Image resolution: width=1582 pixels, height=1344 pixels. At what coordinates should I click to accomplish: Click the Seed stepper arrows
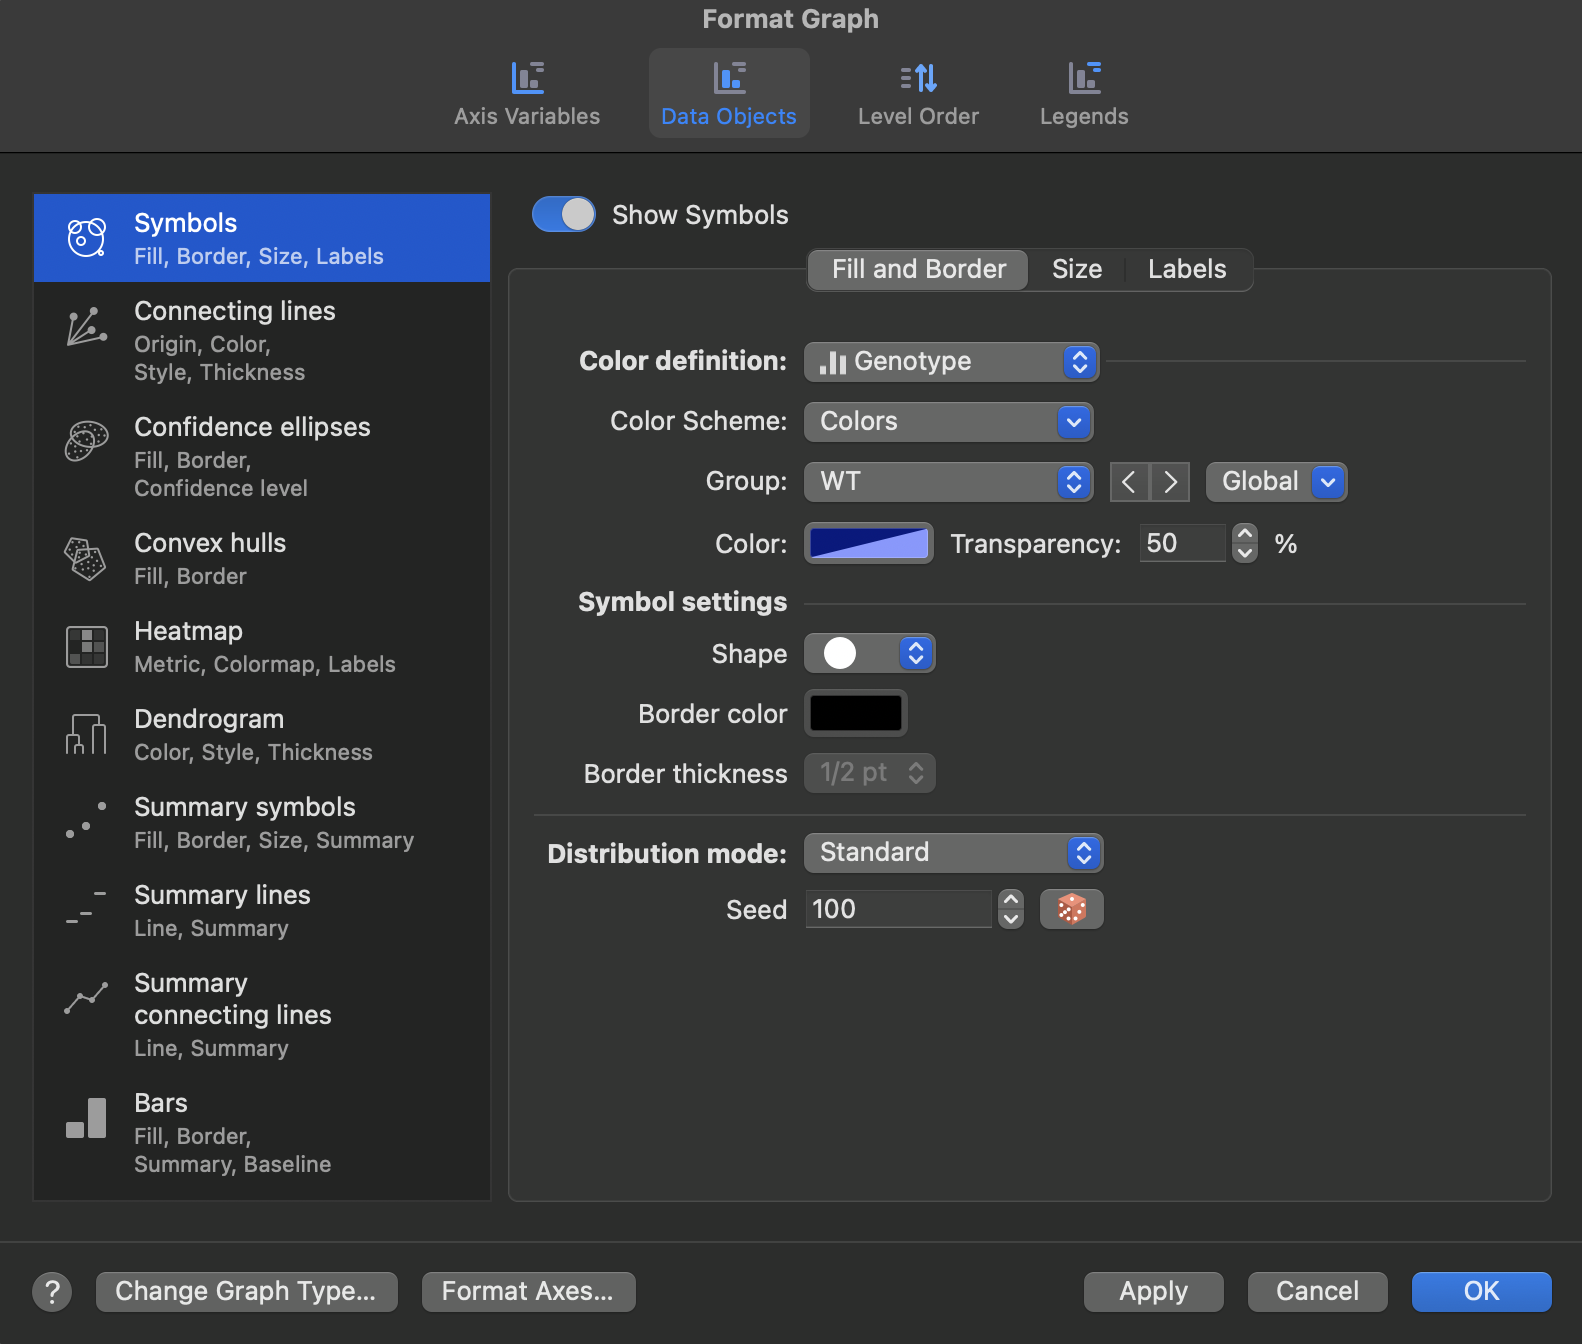click(x=1011, y=909)
